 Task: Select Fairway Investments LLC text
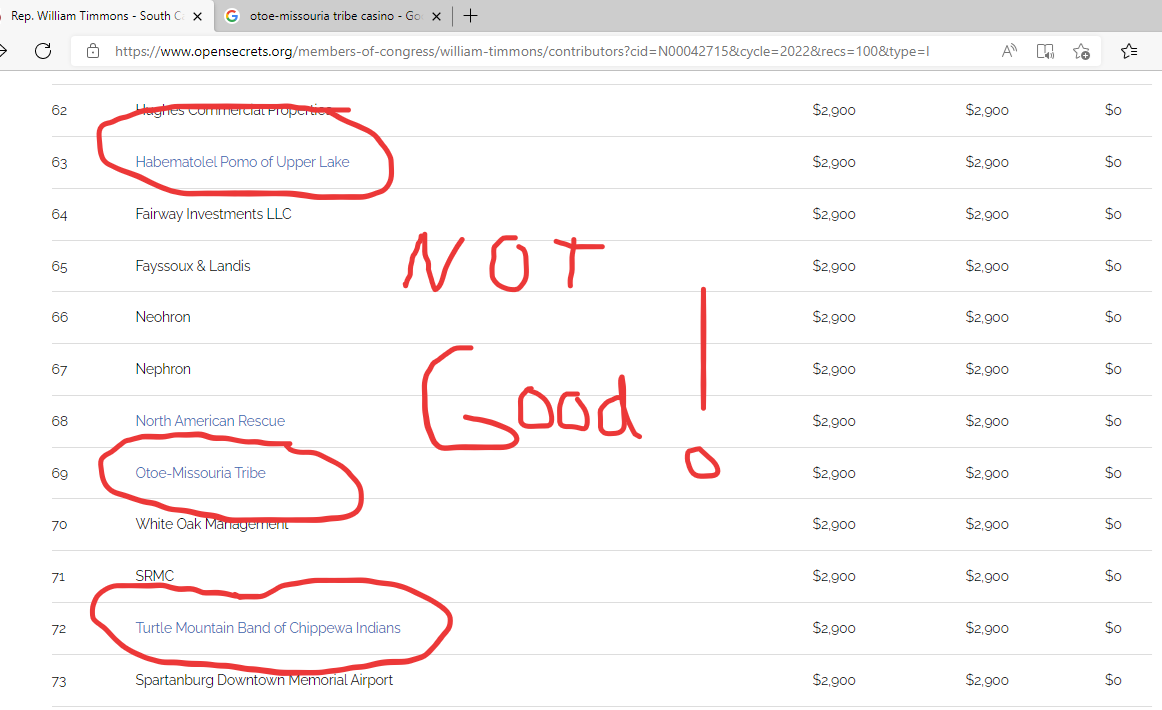[213, 214]
